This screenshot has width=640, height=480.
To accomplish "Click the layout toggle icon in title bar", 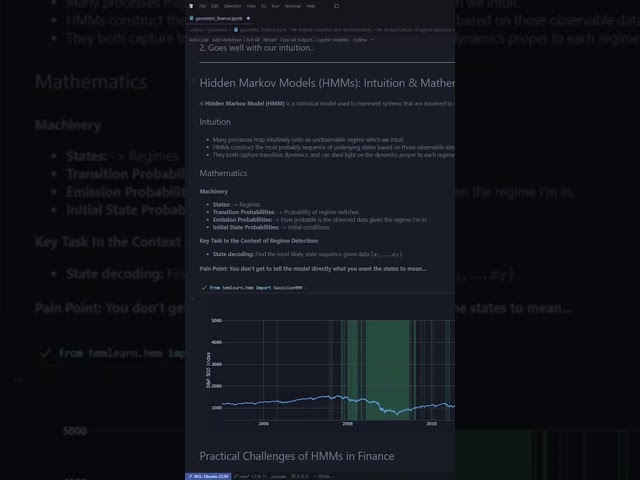I will [336, 6].
